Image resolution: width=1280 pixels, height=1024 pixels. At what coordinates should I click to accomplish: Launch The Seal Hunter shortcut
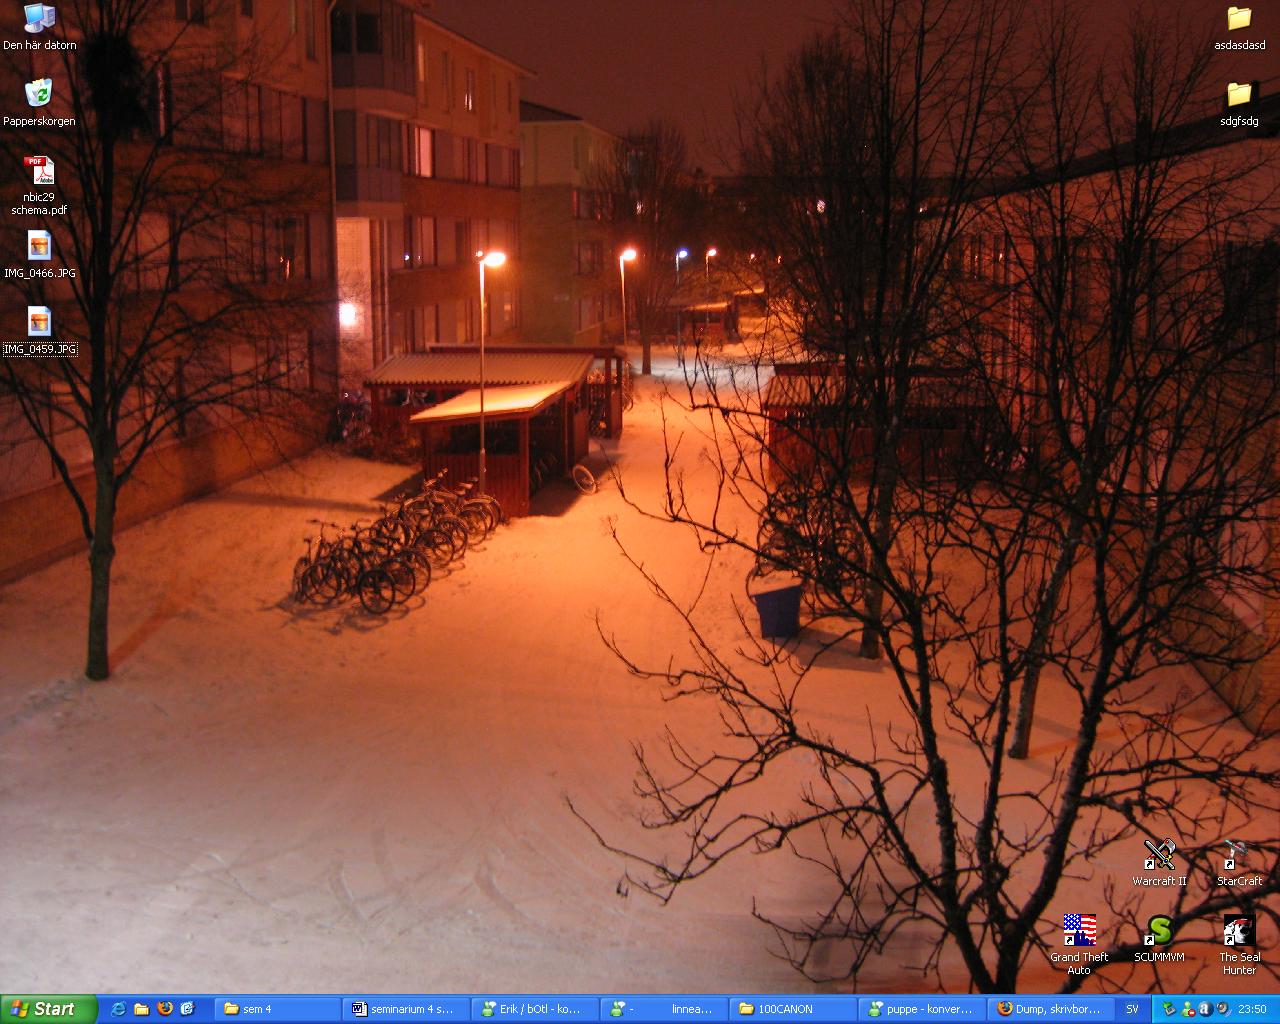[x=1239, y=931]
